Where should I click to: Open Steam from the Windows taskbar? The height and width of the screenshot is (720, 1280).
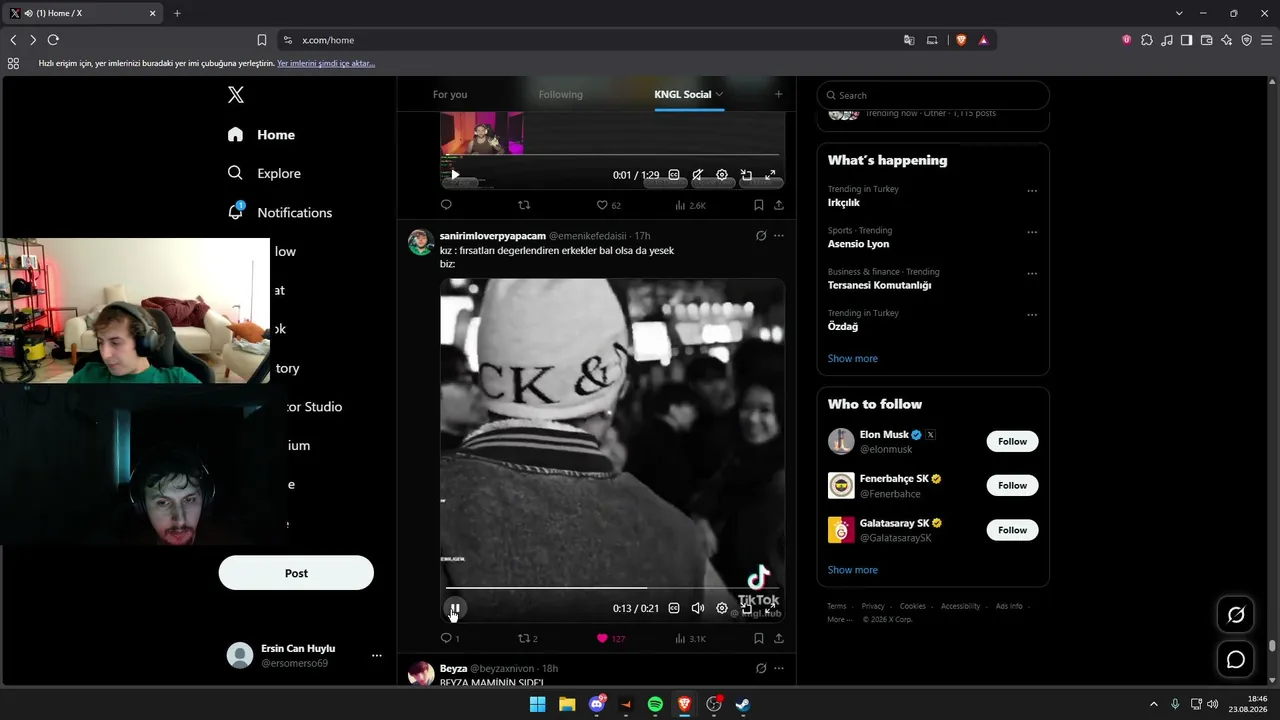743,704
